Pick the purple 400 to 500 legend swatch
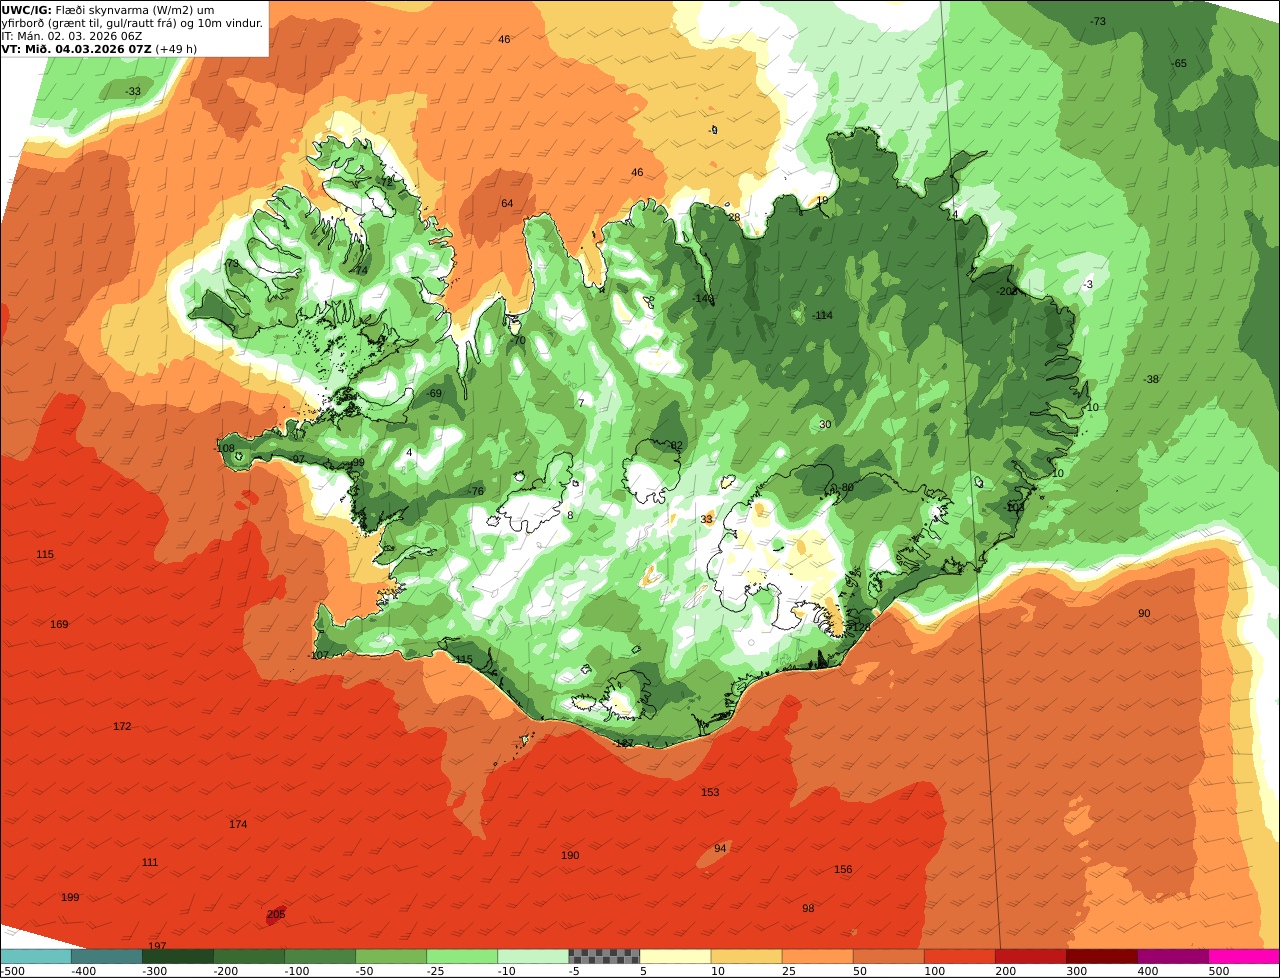 [1172, 956]
